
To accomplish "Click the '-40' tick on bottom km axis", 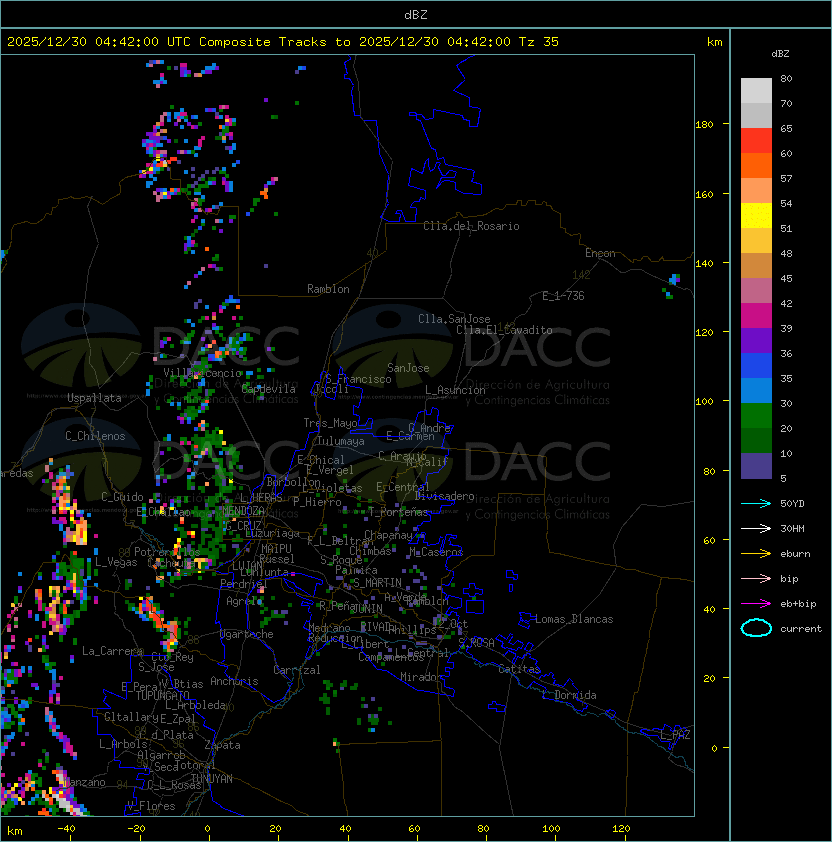I will 66,829.
